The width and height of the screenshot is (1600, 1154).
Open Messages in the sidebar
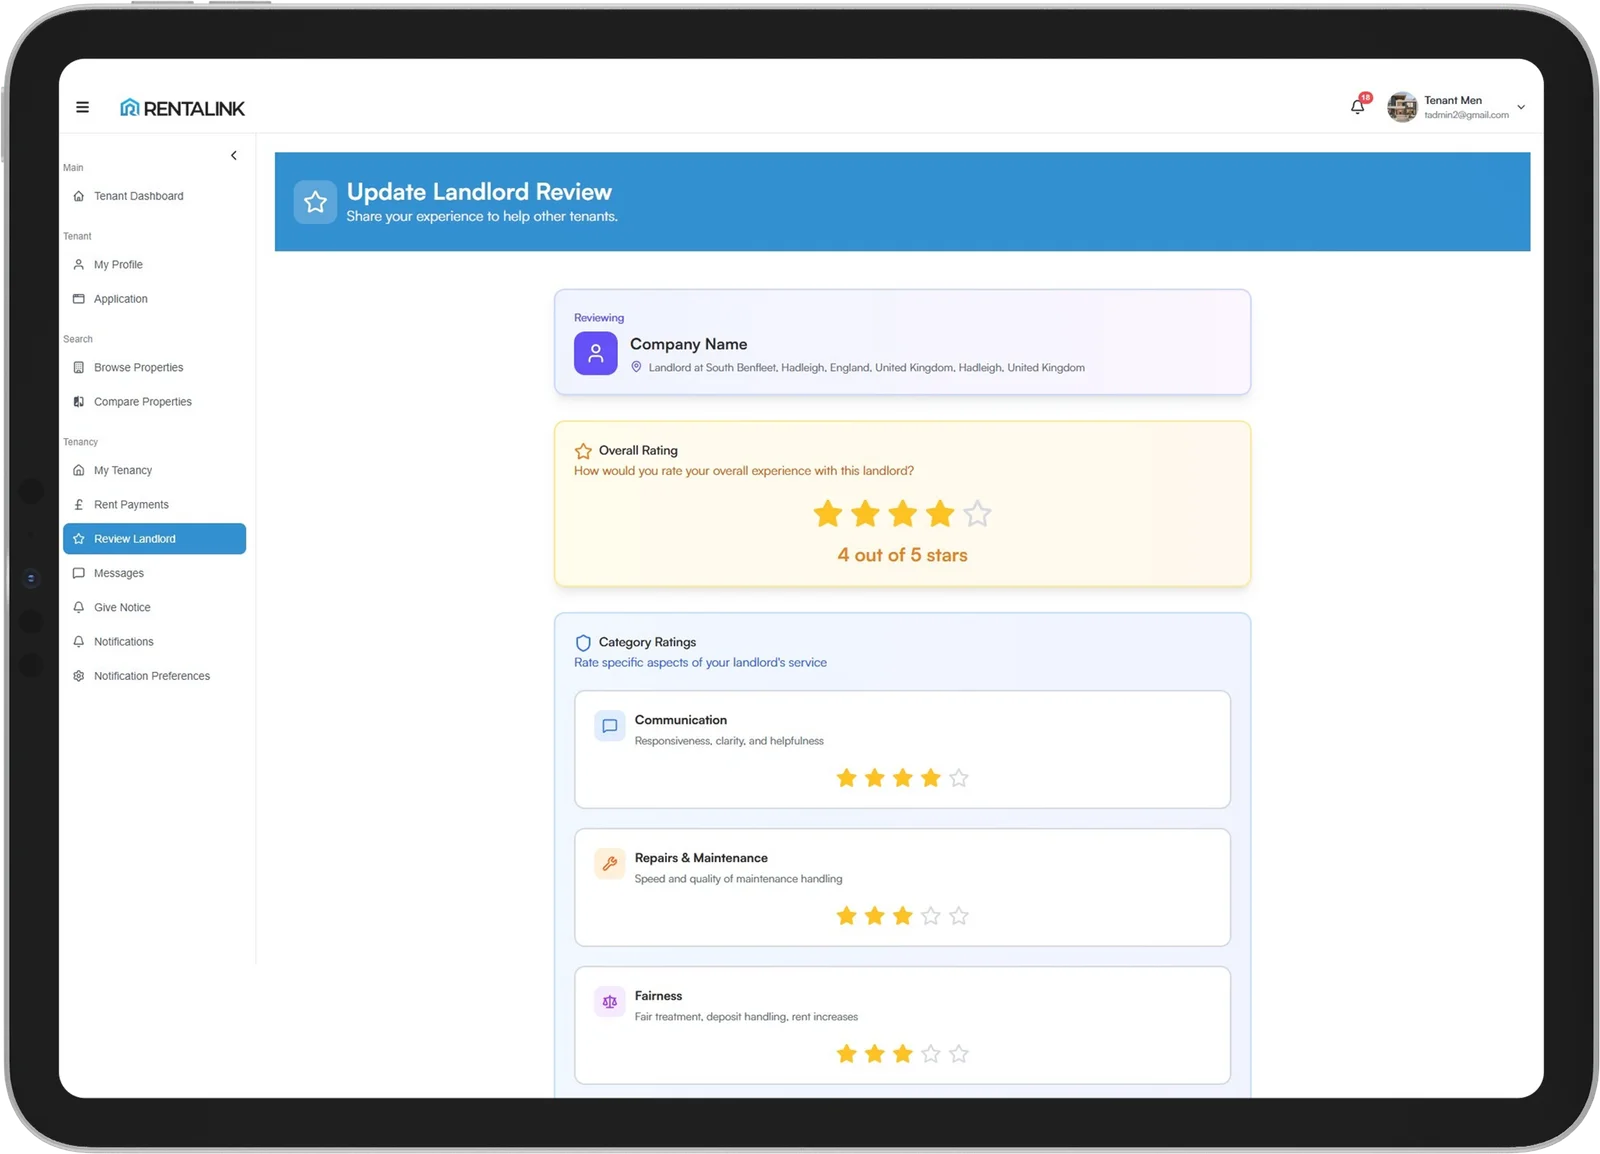[154, 573]
